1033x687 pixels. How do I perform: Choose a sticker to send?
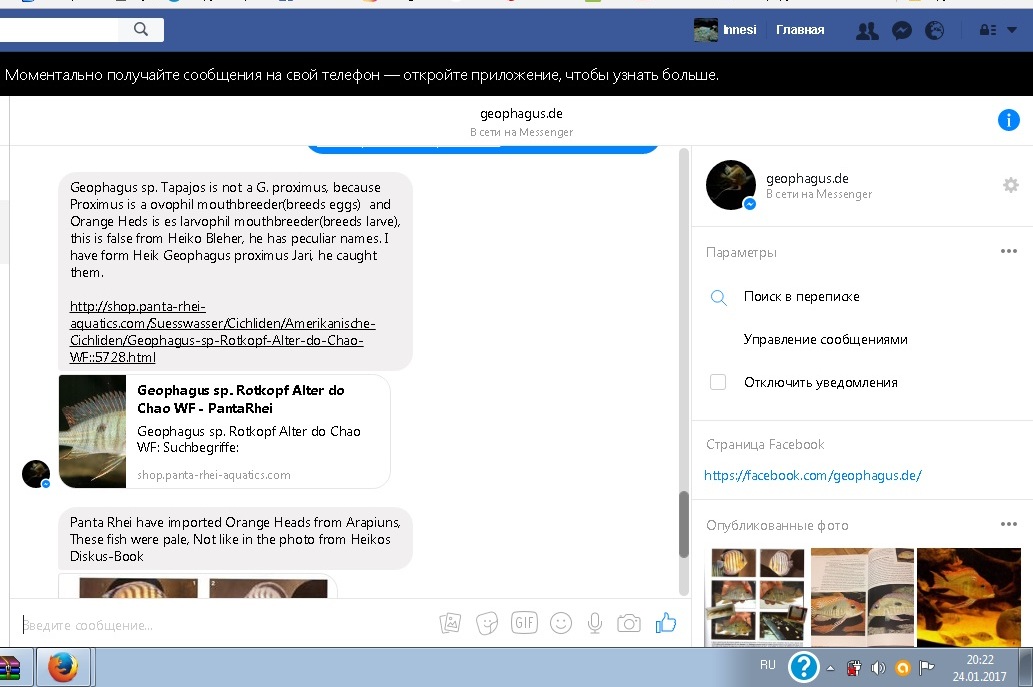(x=487, y=623)
